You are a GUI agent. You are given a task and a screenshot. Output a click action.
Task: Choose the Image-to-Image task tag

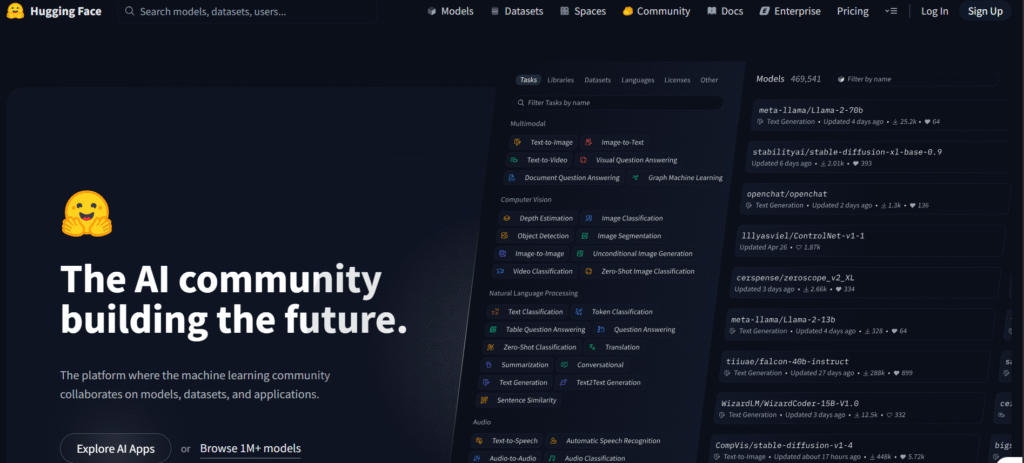(x=533, y=253)
